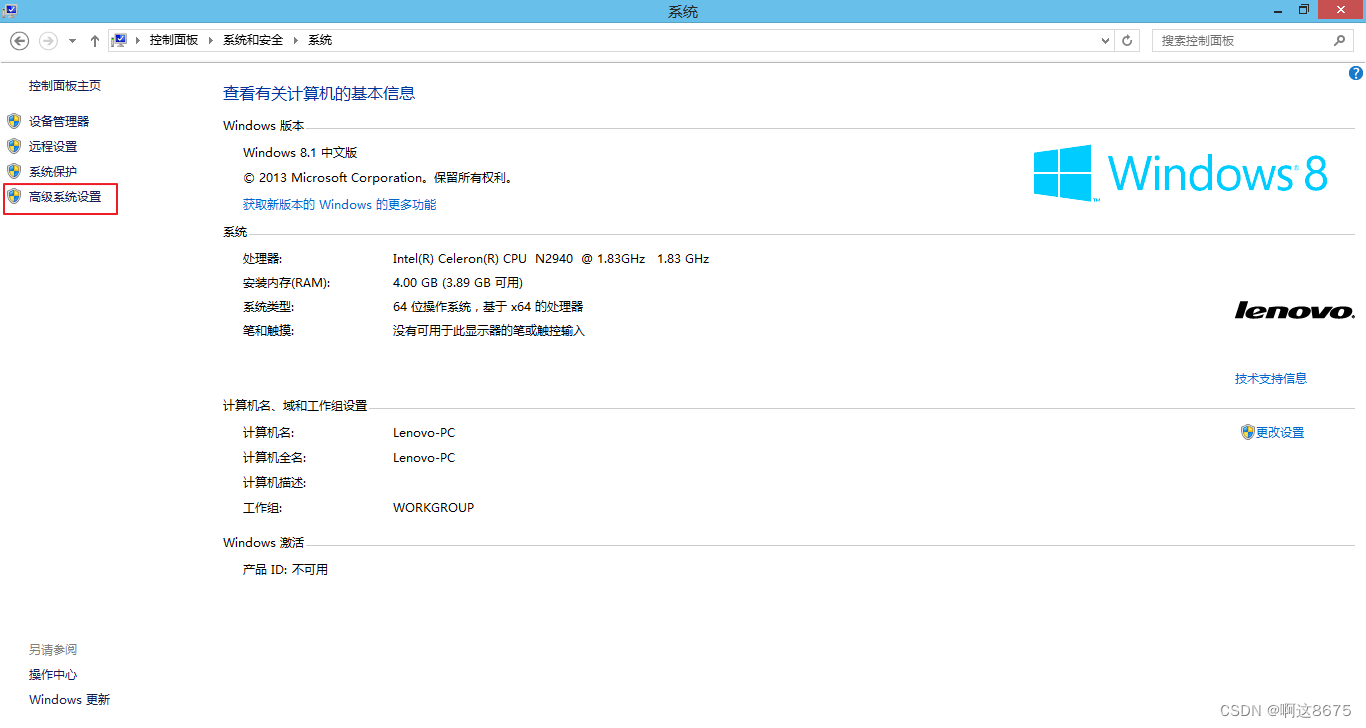Restore down the 系统 window

click(1304, 10)
